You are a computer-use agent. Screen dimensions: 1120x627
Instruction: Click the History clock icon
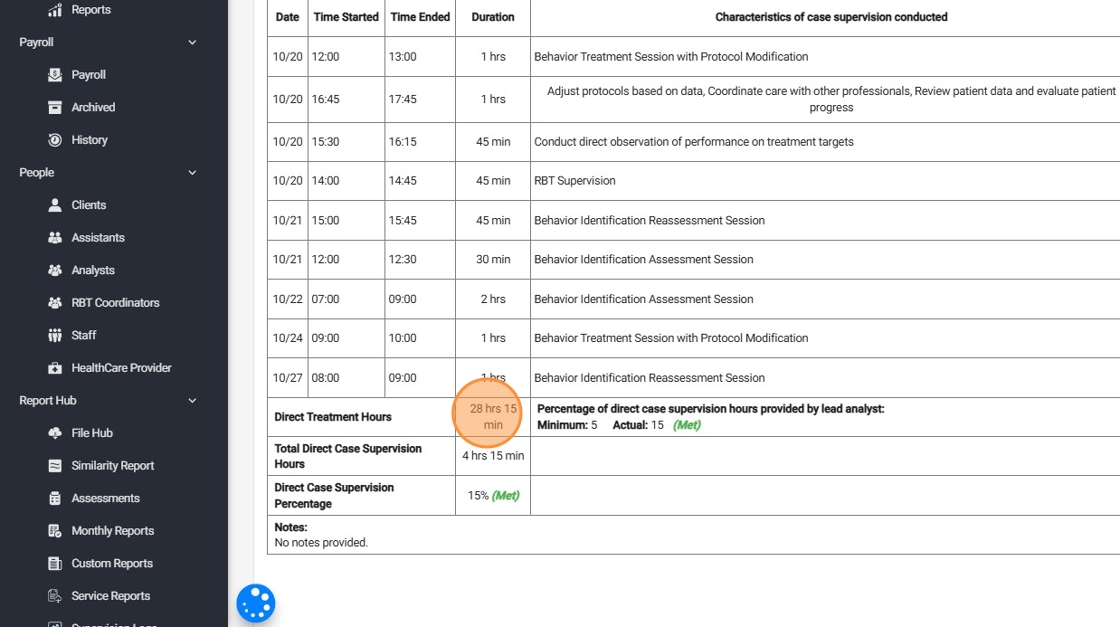click(55, 140)
